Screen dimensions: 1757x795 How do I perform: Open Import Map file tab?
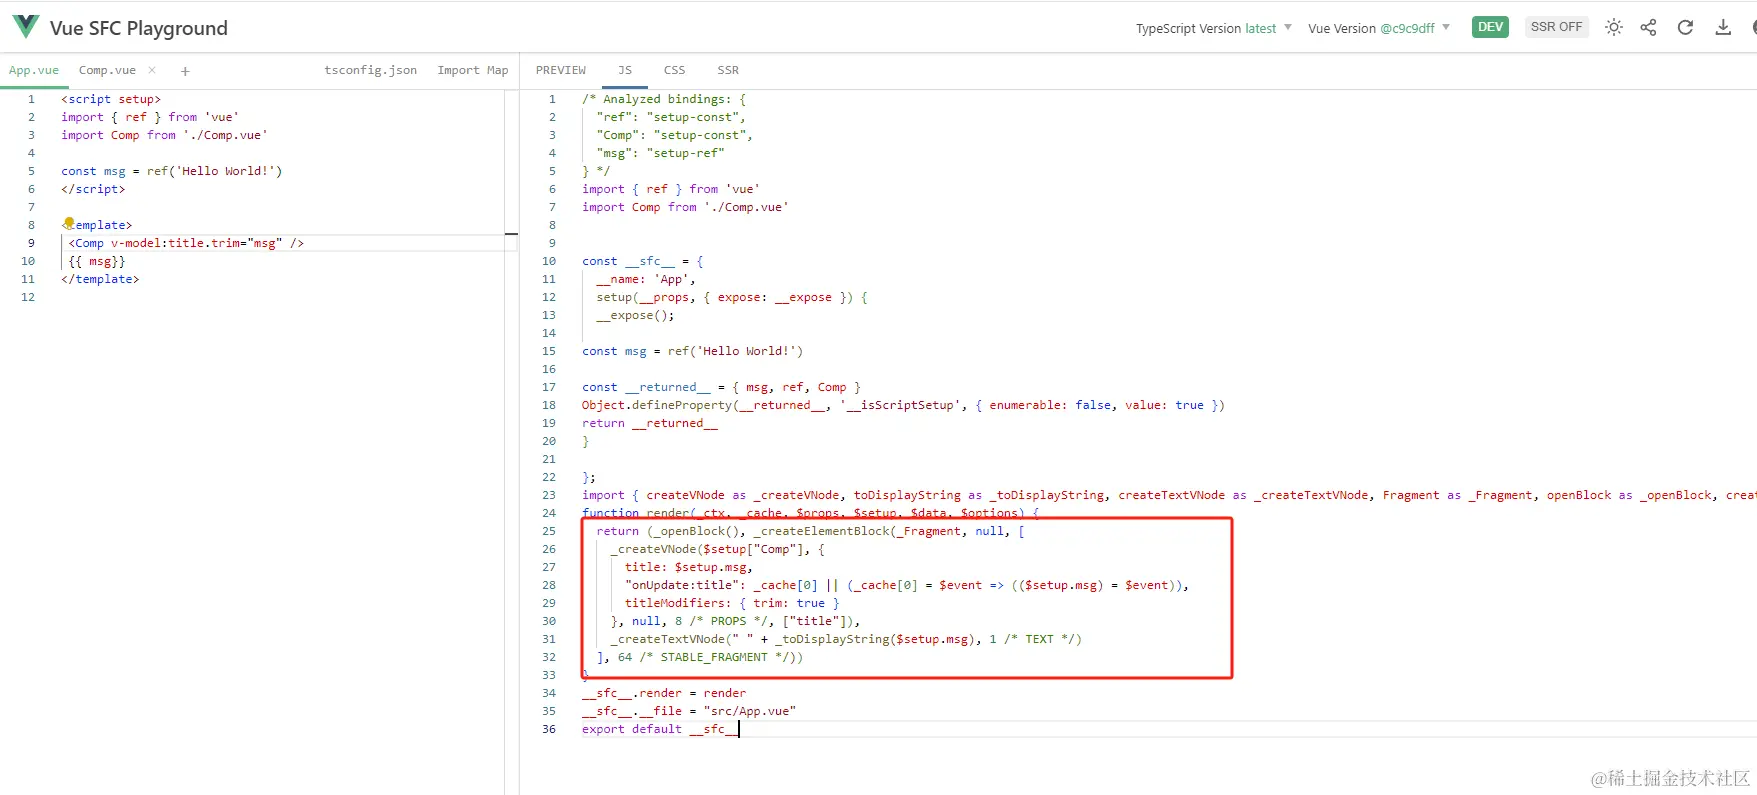(x=472, y=70)
